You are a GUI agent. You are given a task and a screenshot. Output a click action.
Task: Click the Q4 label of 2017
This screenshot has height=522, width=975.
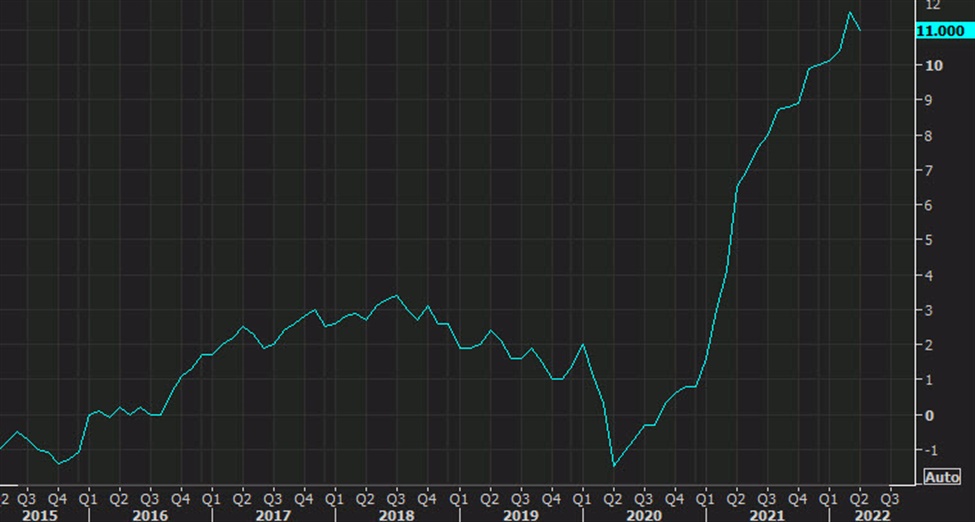(303, 499)
